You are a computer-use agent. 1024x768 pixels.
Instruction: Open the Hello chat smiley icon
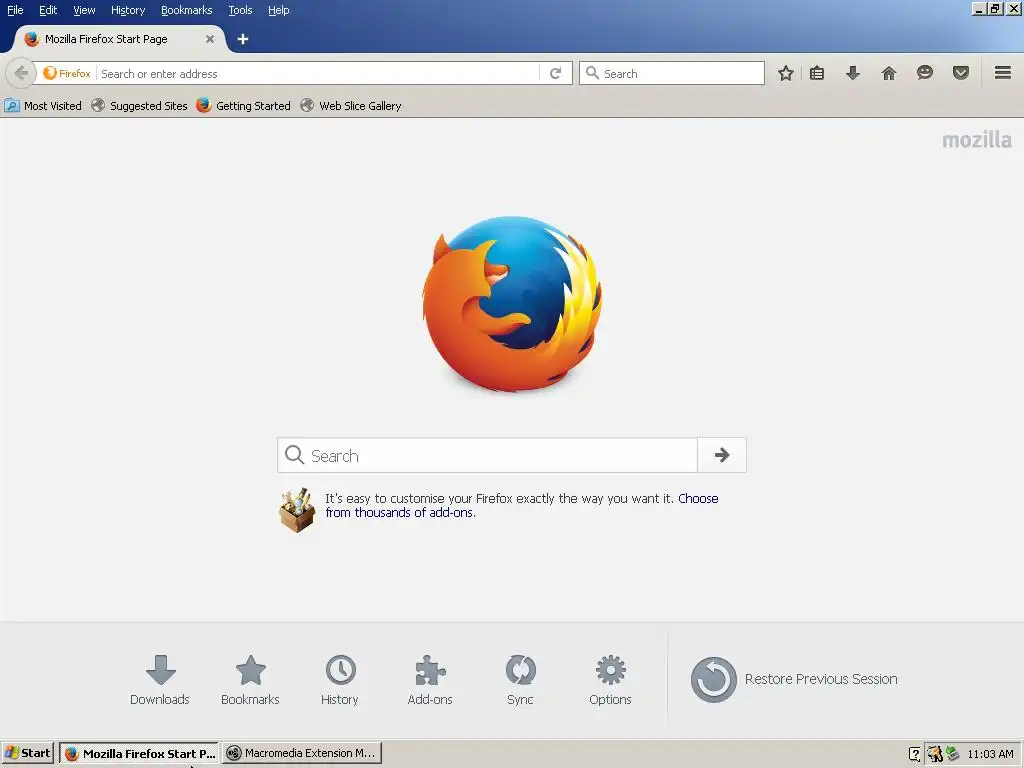click(x=925, y=73)
